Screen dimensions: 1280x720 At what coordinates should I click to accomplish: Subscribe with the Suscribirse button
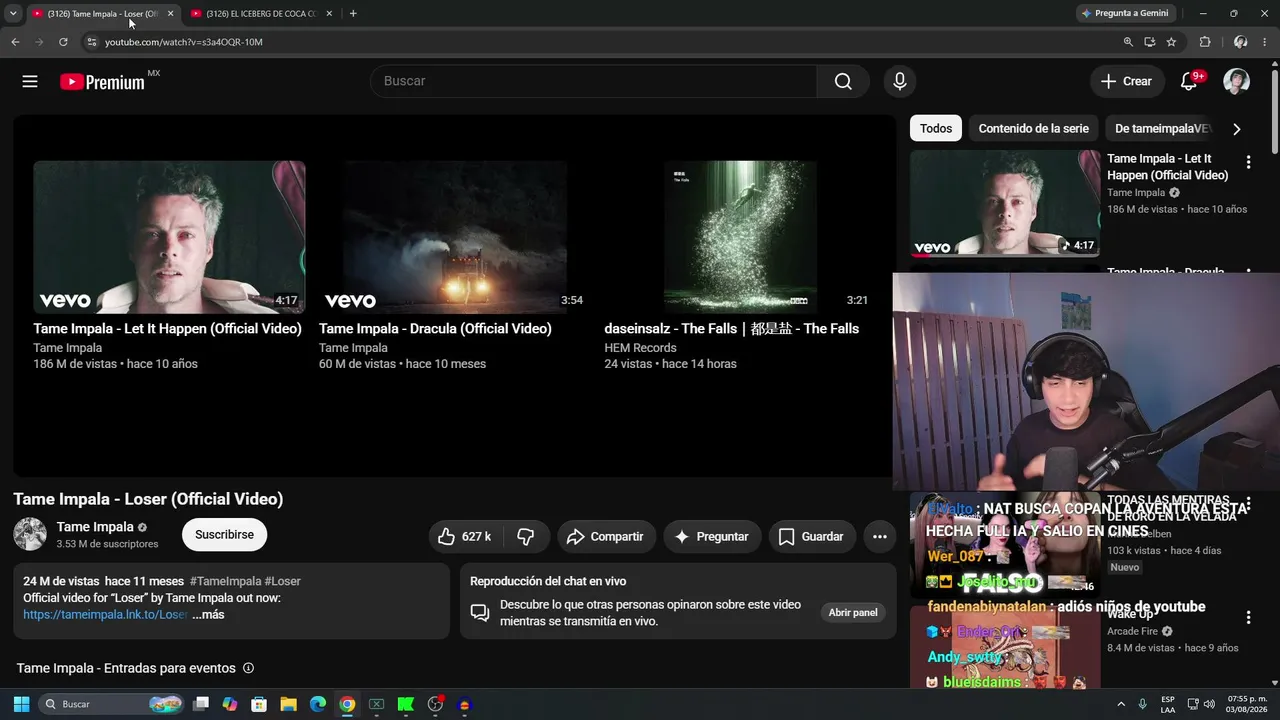tap(224, 535)
